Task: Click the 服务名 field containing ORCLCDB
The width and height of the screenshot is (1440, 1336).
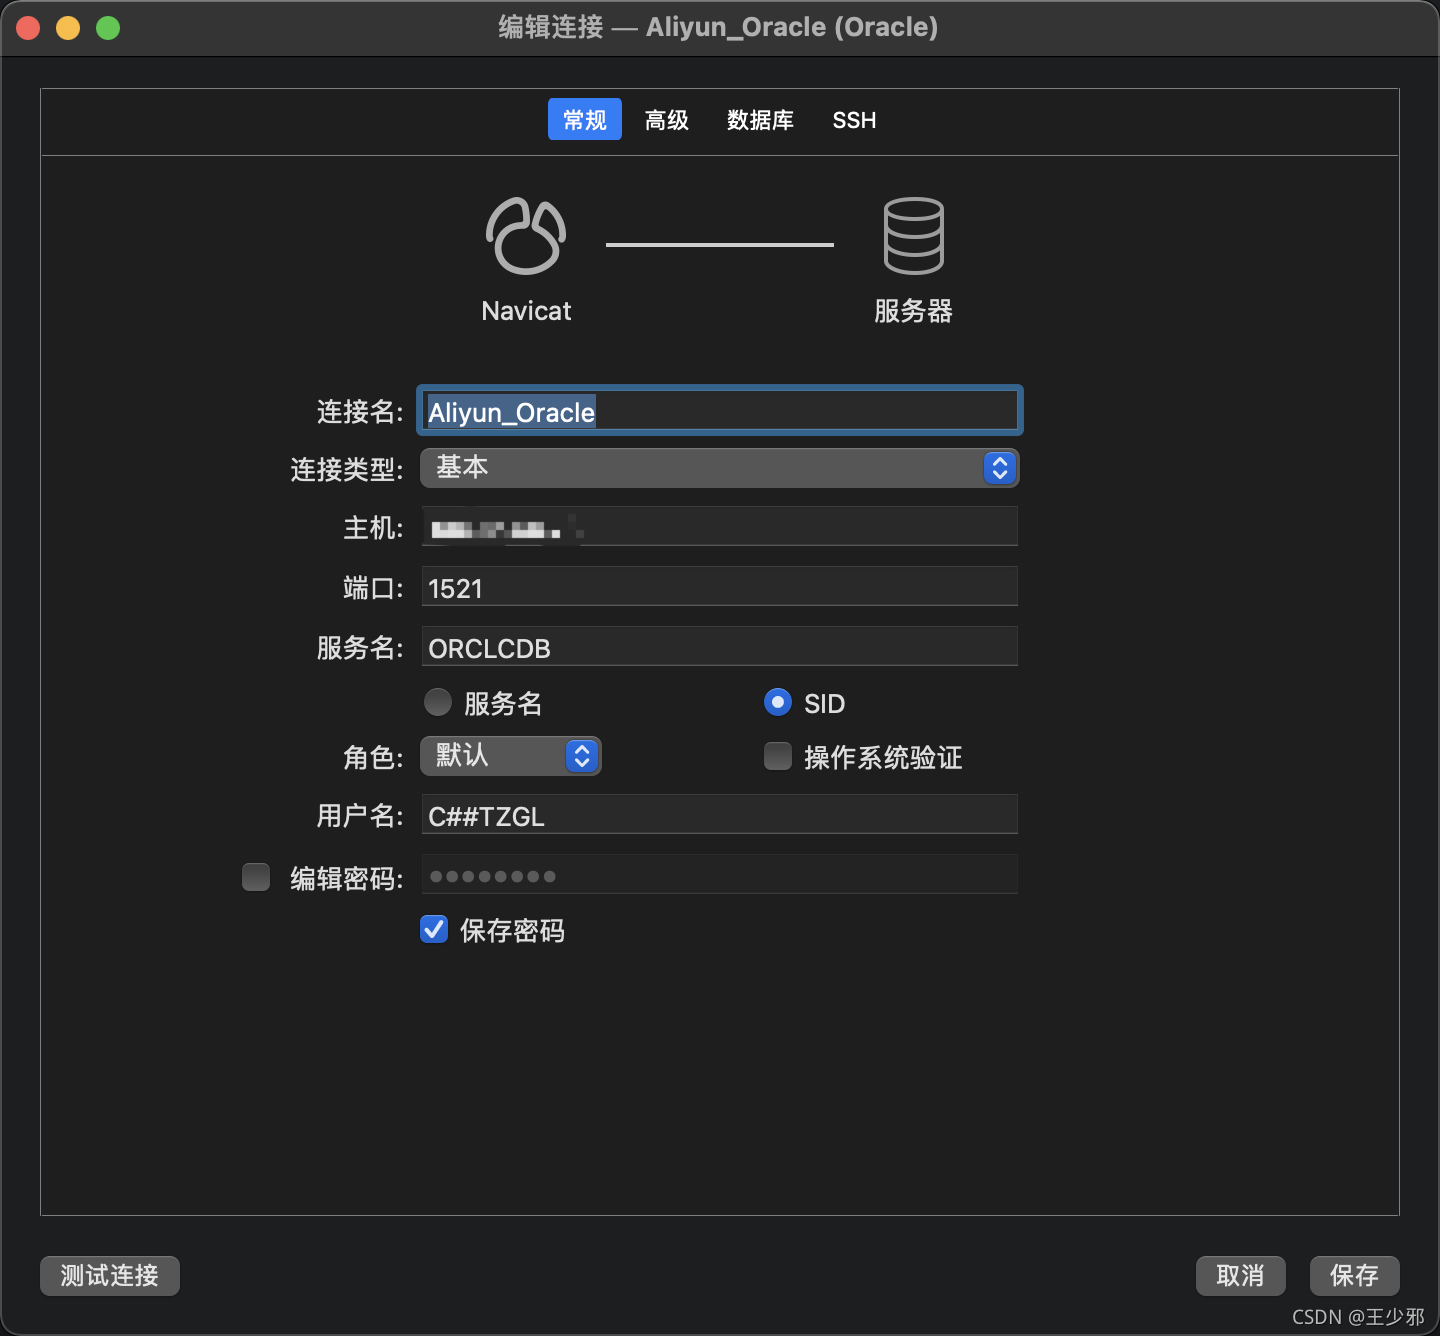Action: (x=719, y=647)
